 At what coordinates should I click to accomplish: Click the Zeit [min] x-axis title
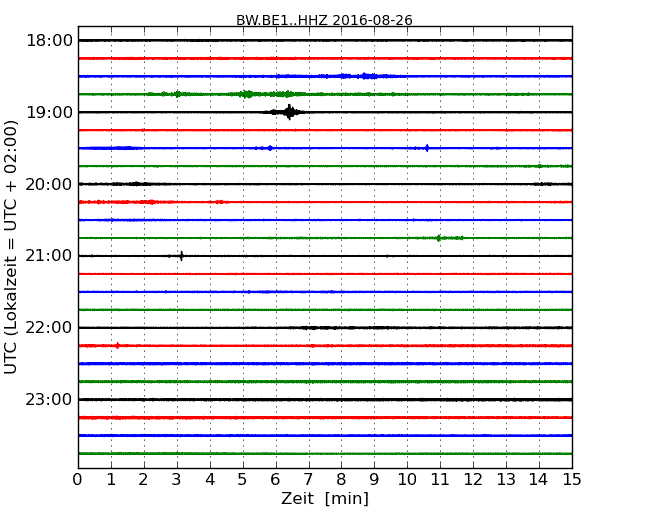[x=325, y=498]
